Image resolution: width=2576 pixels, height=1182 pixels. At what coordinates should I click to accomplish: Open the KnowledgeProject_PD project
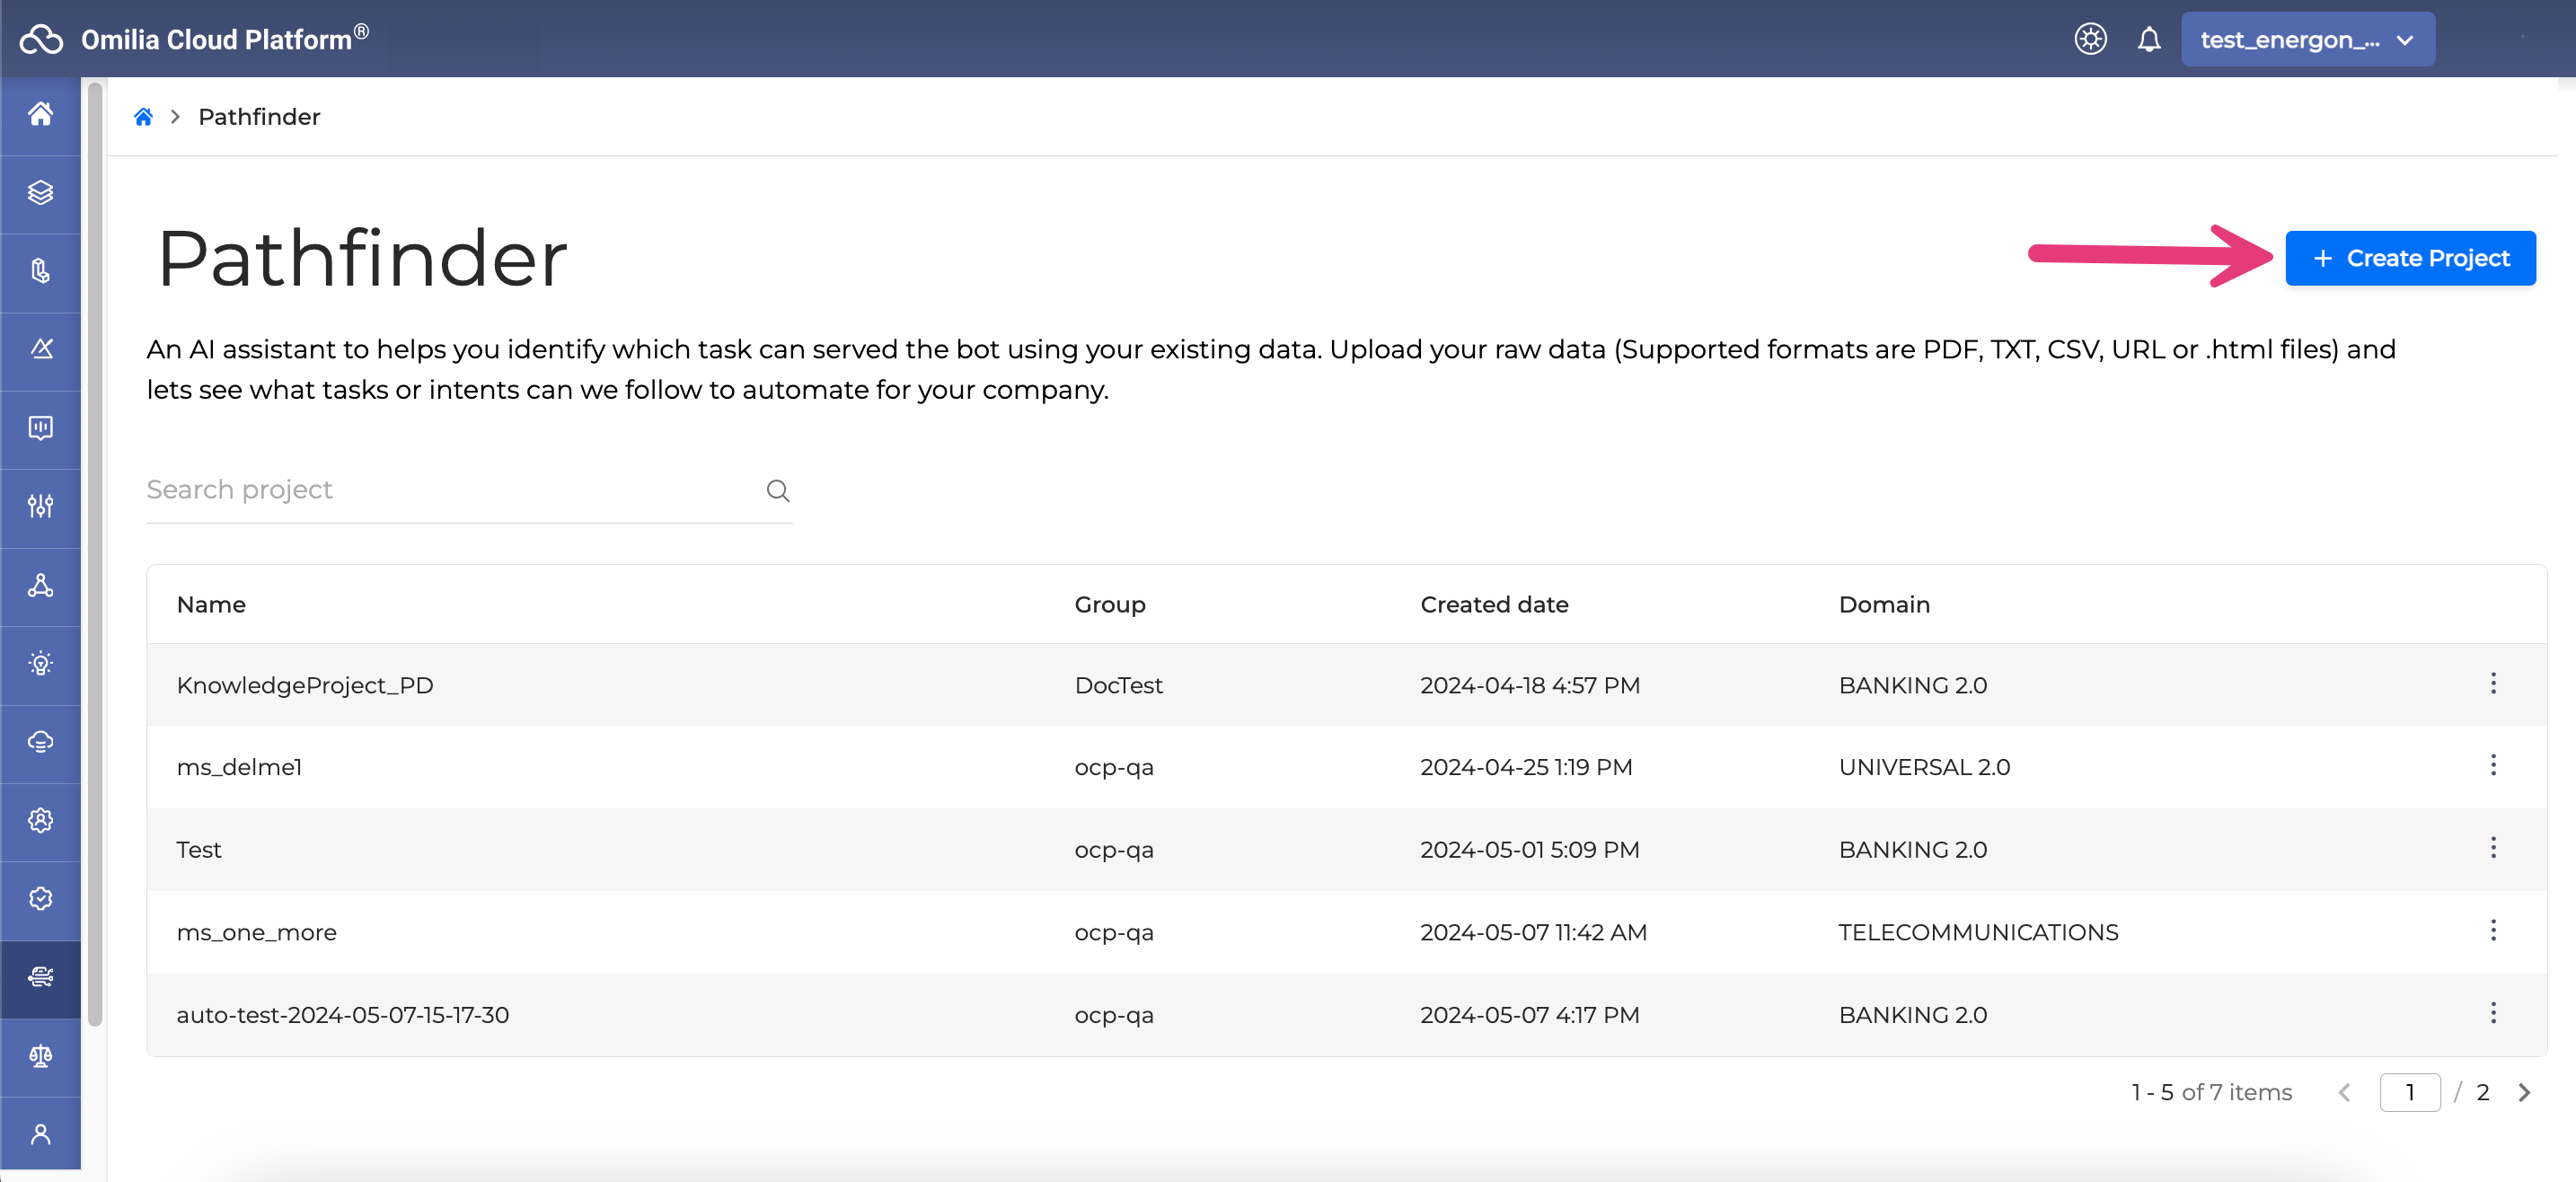coord(305,686)
